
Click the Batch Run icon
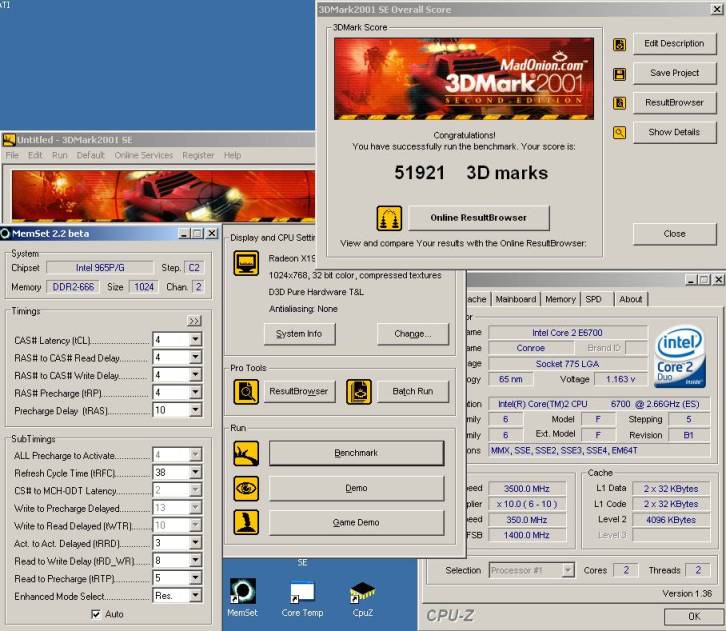coord(359,392)
